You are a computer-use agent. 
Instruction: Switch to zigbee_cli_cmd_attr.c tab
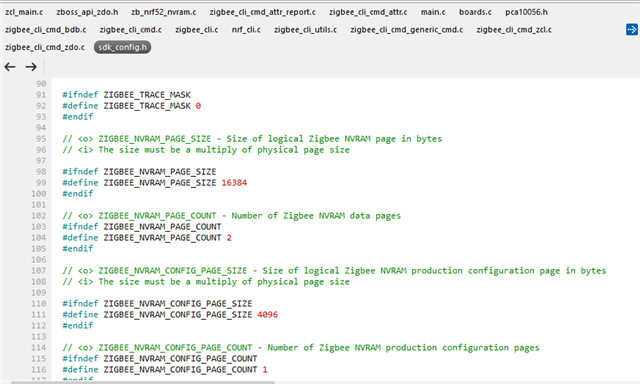click(x=368, y=12)
